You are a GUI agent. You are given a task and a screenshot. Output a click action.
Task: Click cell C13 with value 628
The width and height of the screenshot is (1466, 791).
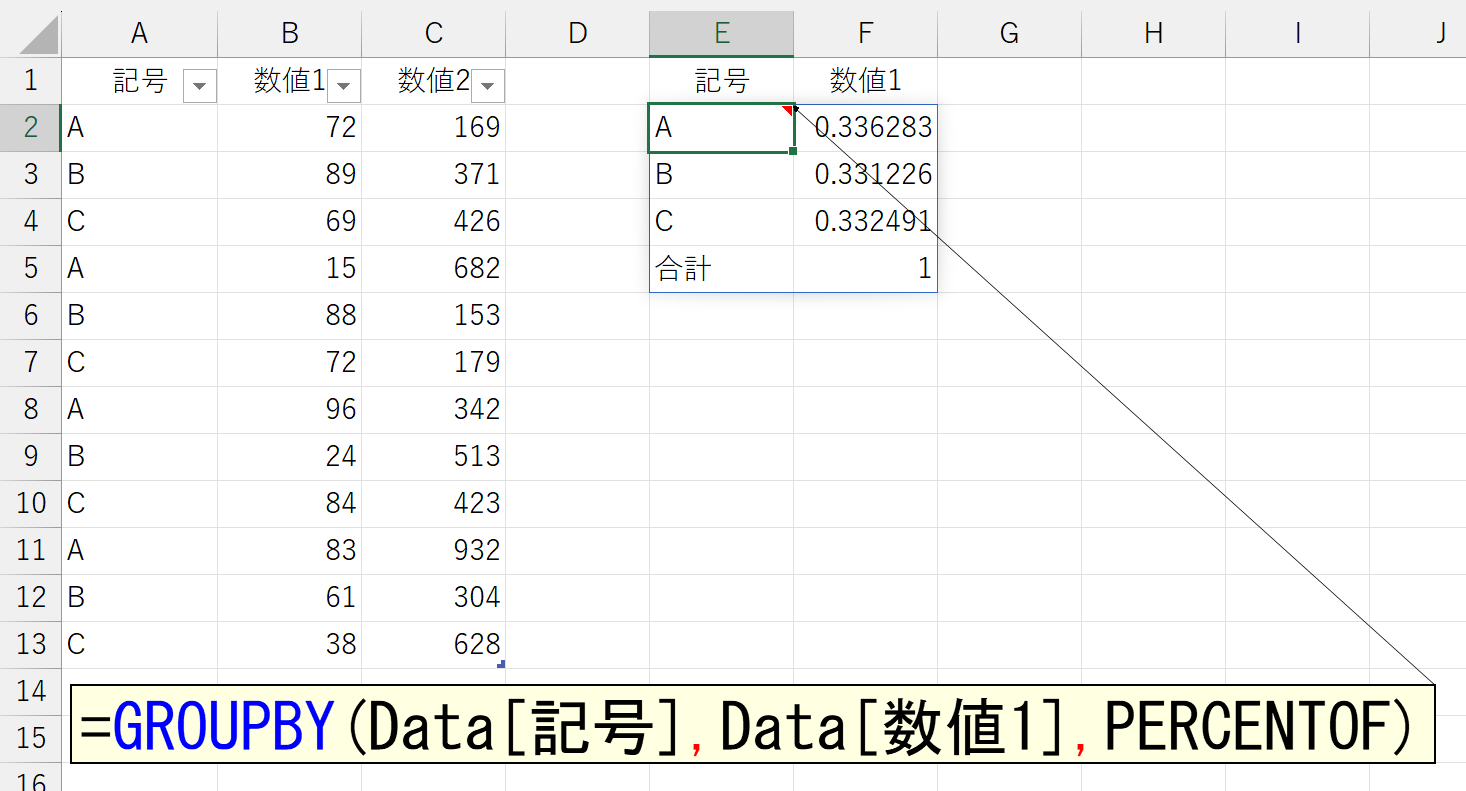(434, 645)
